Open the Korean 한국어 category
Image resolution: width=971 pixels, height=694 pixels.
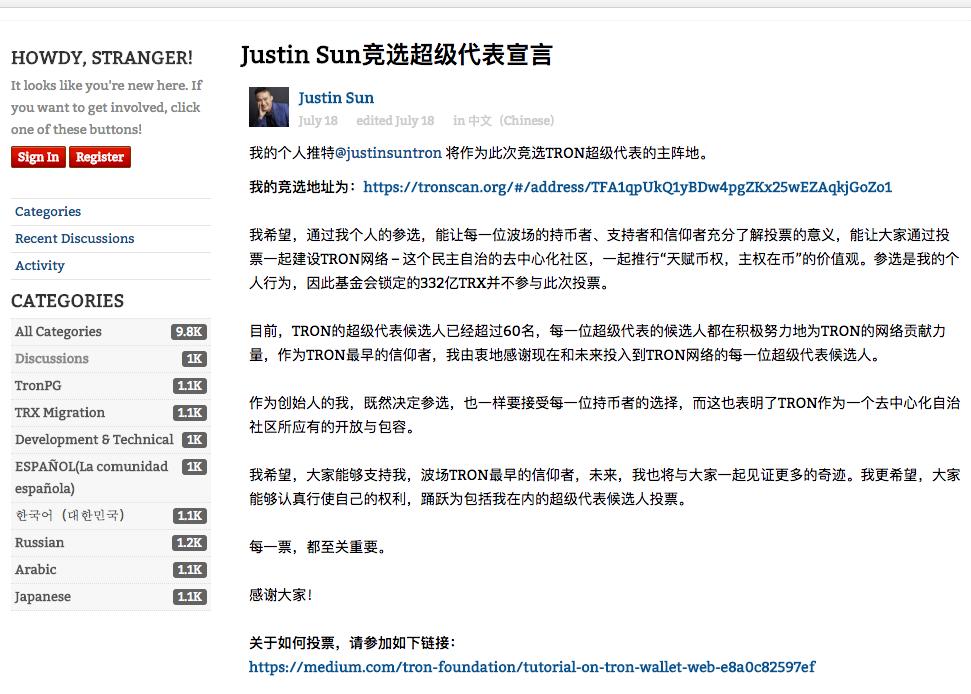[69, 515]
